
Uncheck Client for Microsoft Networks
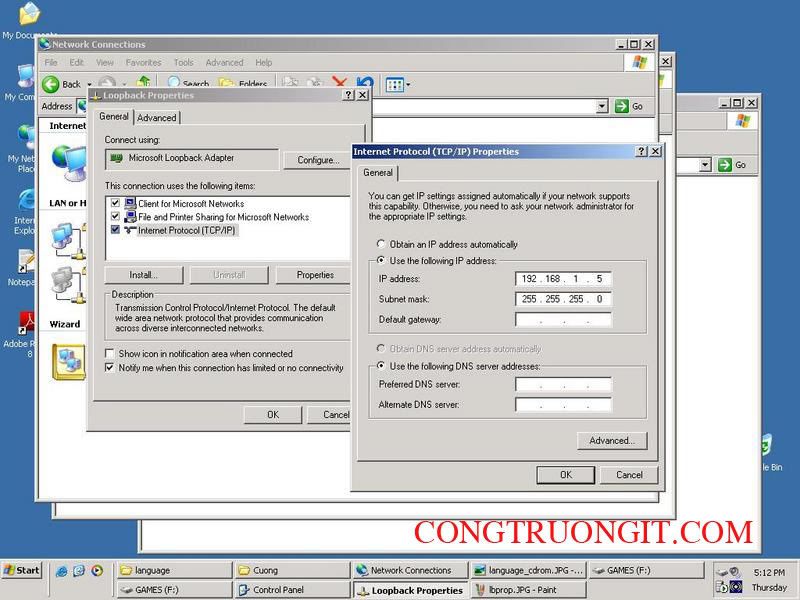coord(115,203)
